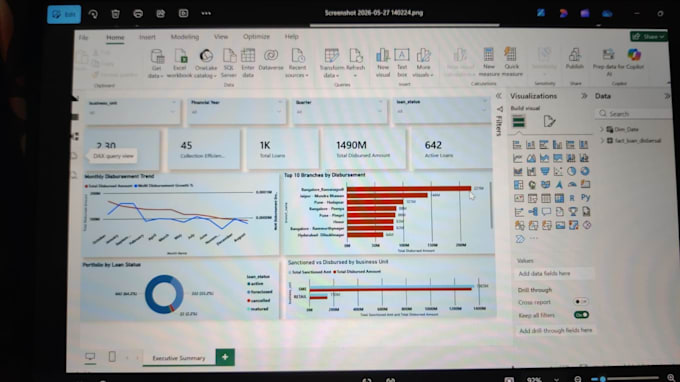Click the photo viewer delete trash icon
This screenshot has width=680, height=382.
coord(115,14)
